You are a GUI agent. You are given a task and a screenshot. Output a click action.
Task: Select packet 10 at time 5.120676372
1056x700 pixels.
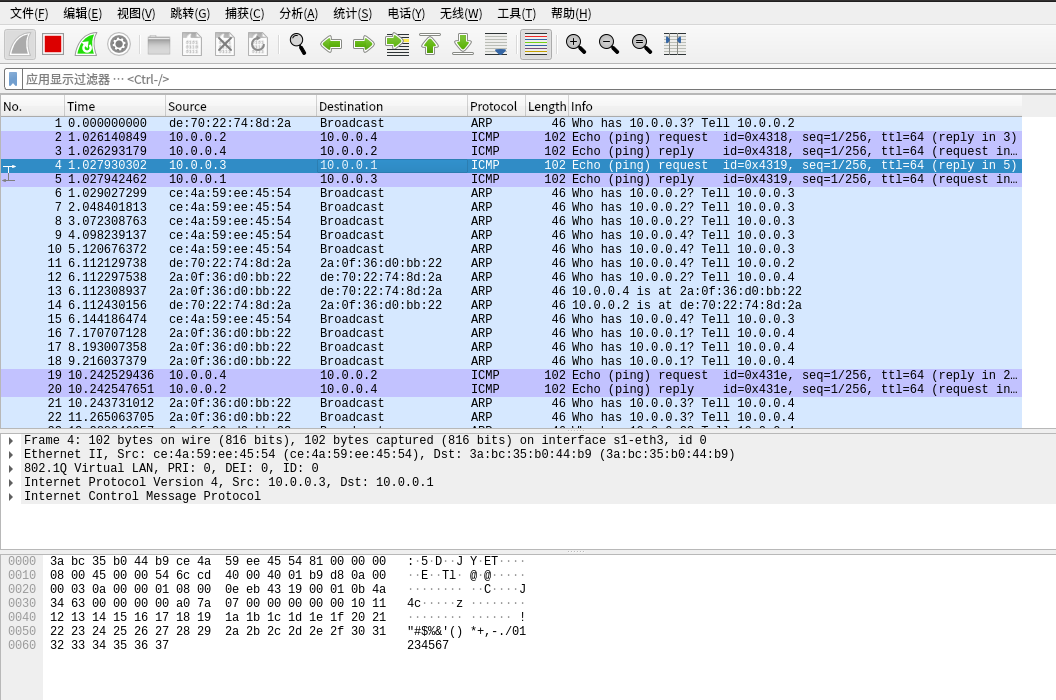pyautogui.click(x=511, y=249)
